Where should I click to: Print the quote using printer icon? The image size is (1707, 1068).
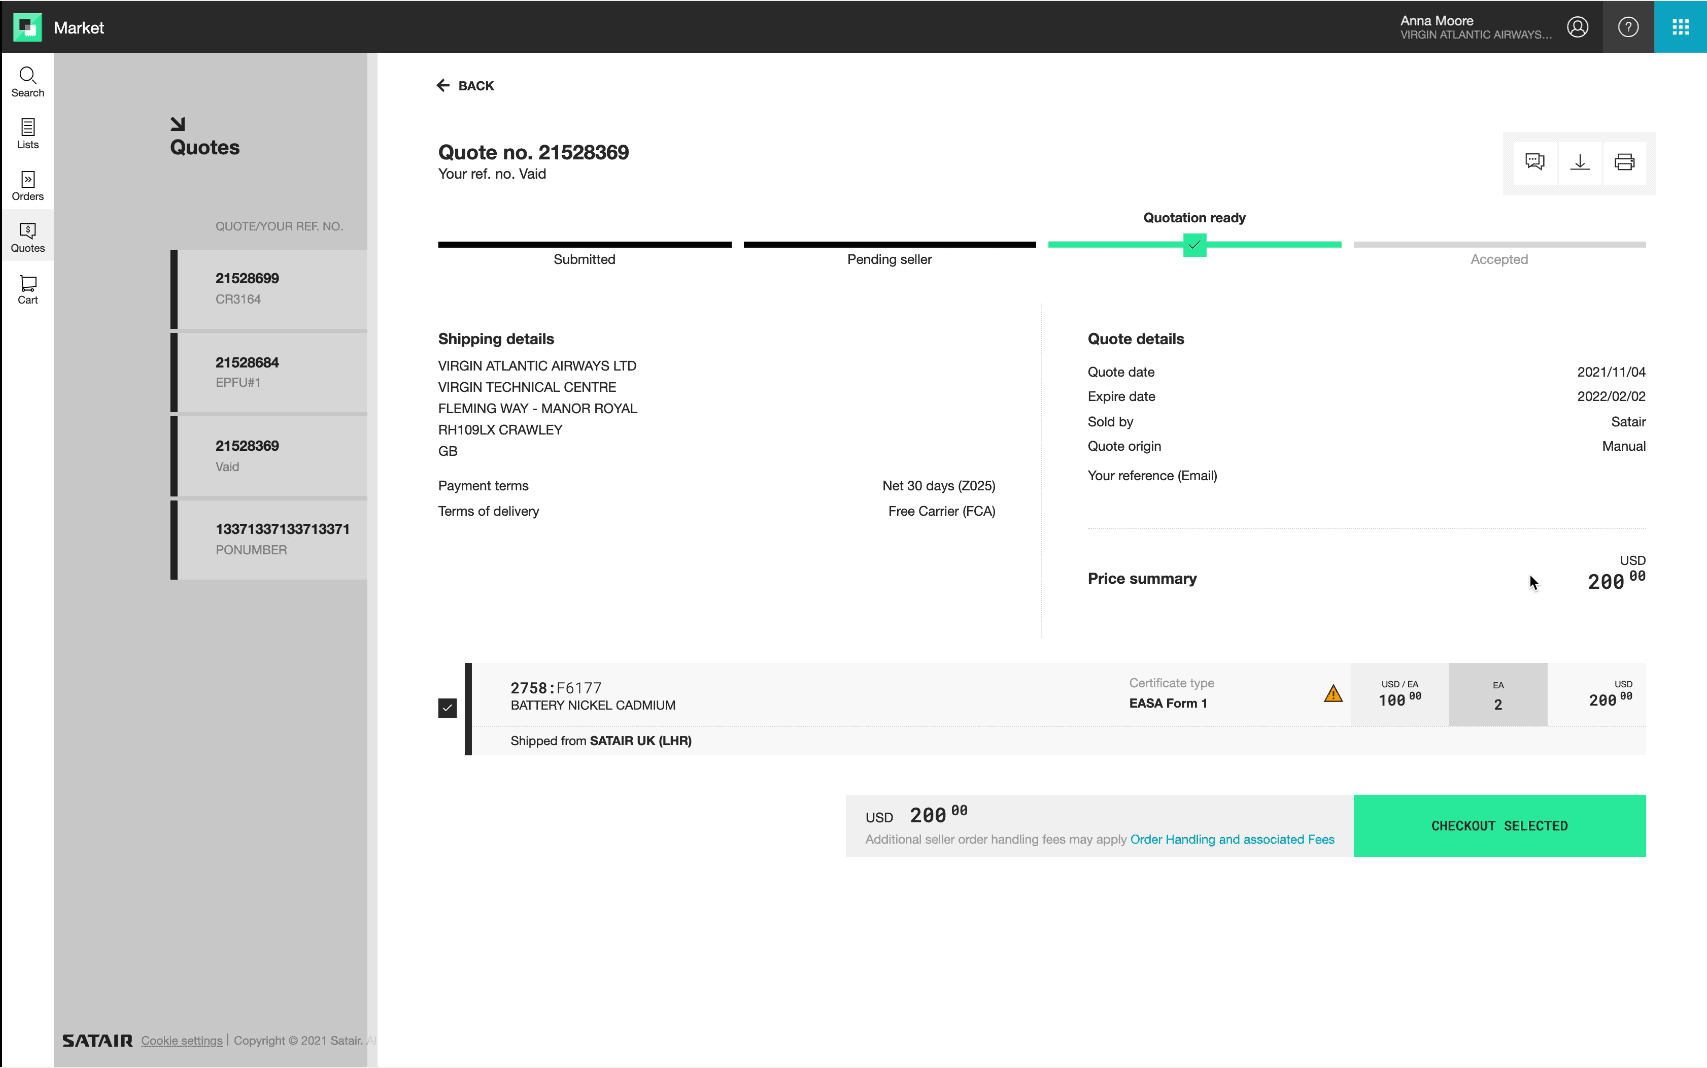coord(1625,162)
